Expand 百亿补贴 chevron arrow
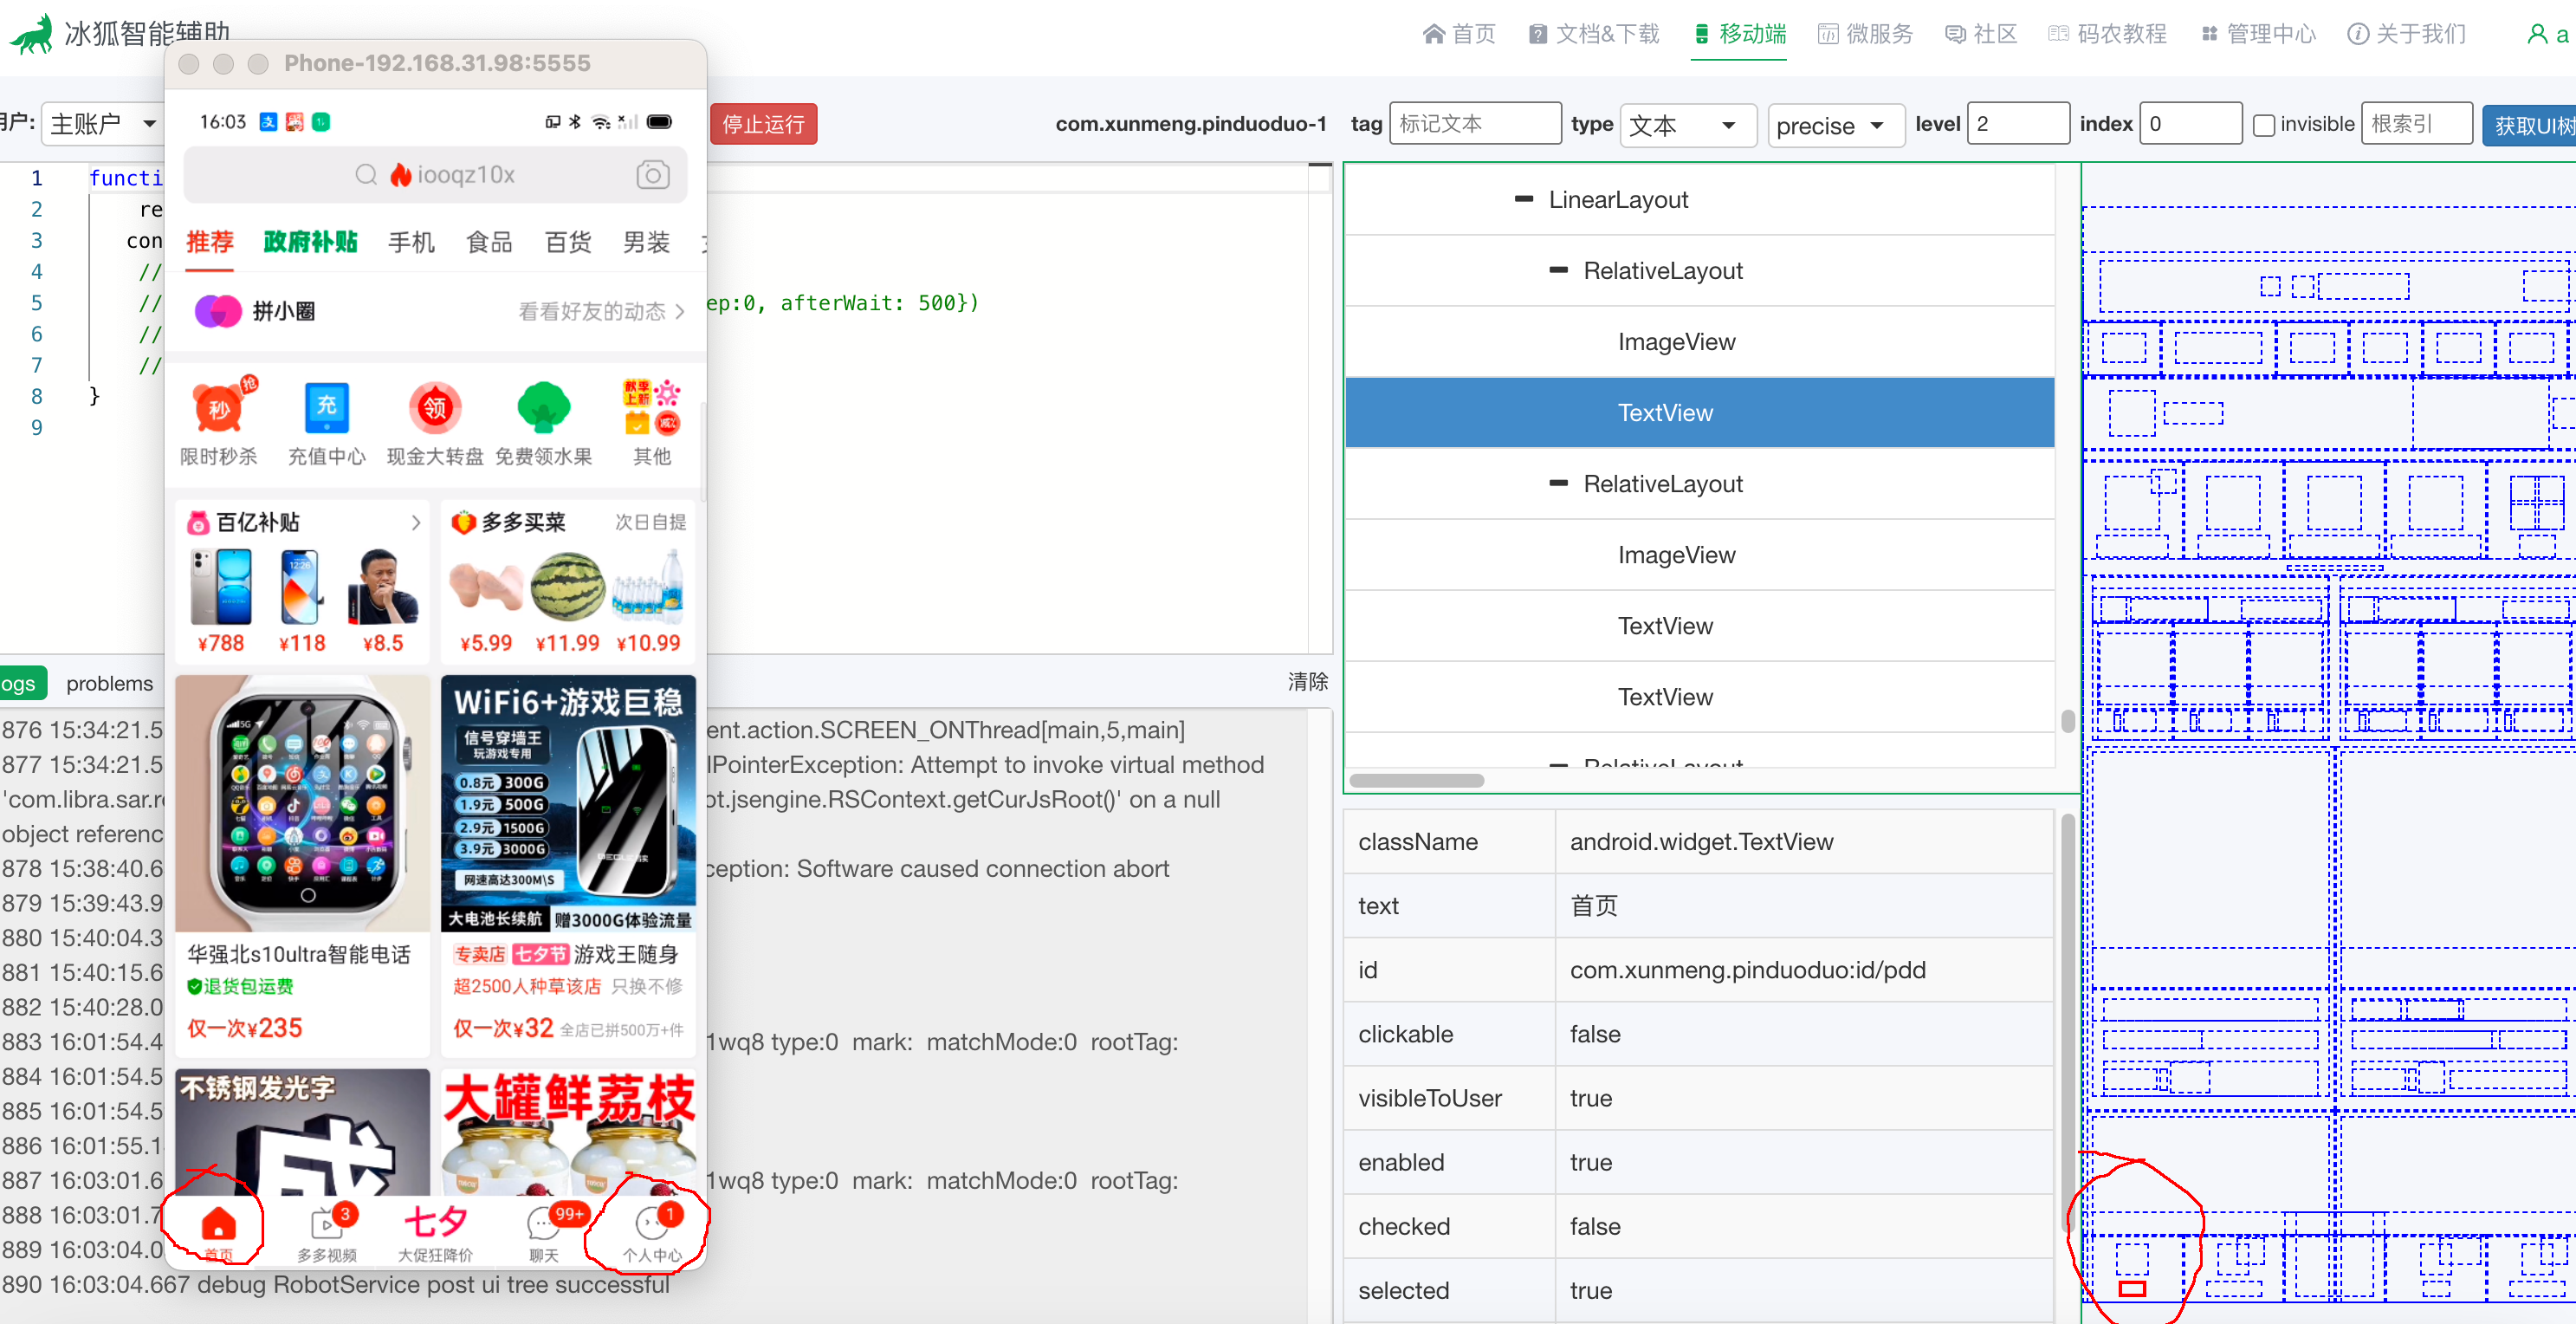2576x1324 pixels. [416, 522]
